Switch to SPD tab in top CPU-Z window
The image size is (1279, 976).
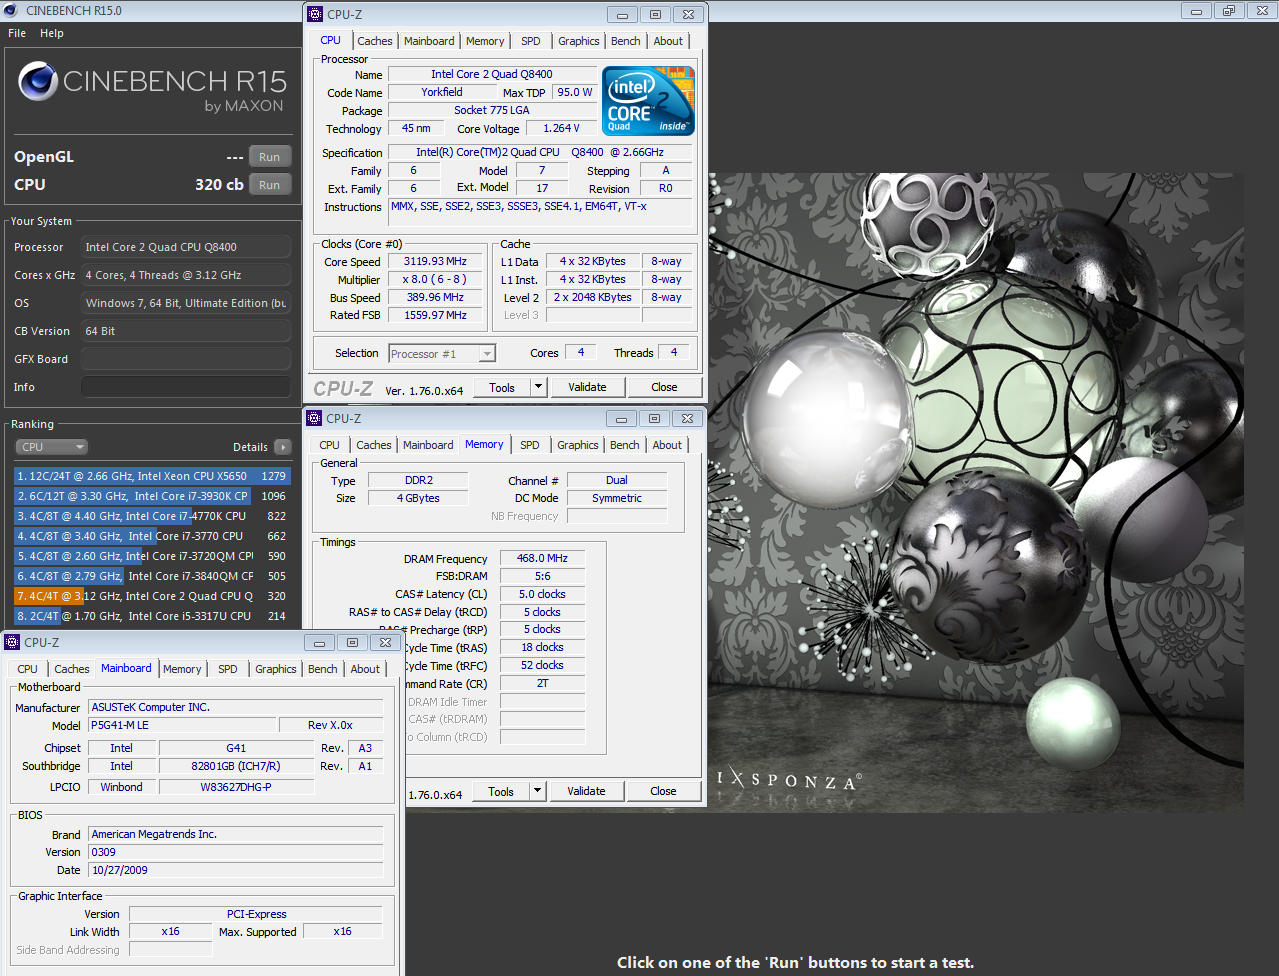pos(531,41)
